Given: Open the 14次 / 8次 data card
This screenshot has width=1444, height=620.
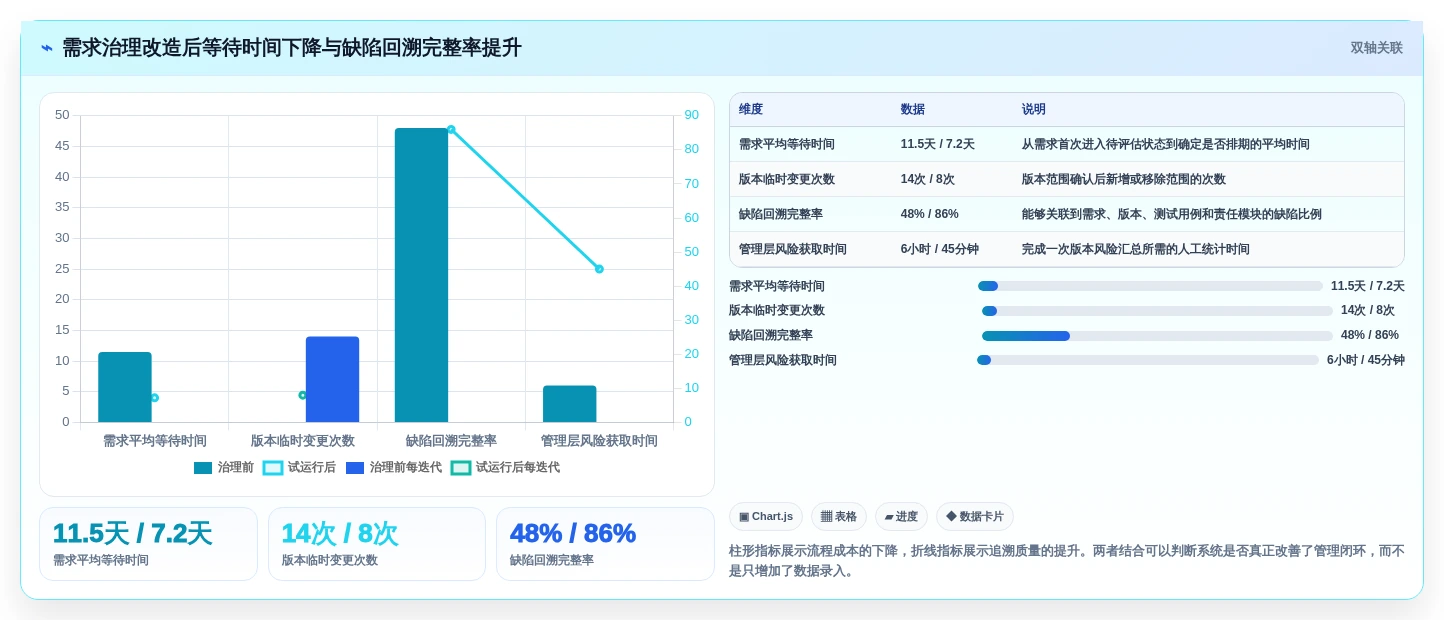Looking at the screenshot, I should pos(377,544).
